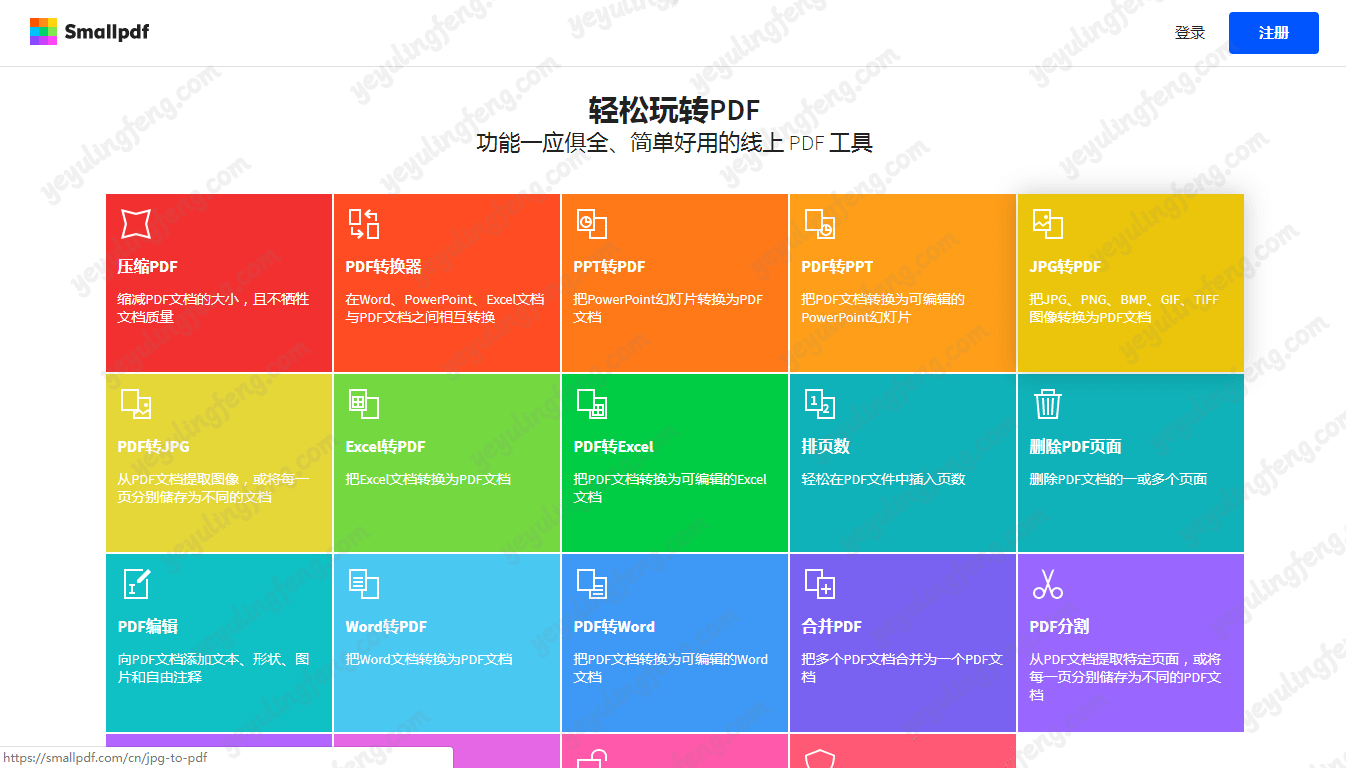
Task: Click the PPT转PDF tile icon
Action: tap(591, 224)
